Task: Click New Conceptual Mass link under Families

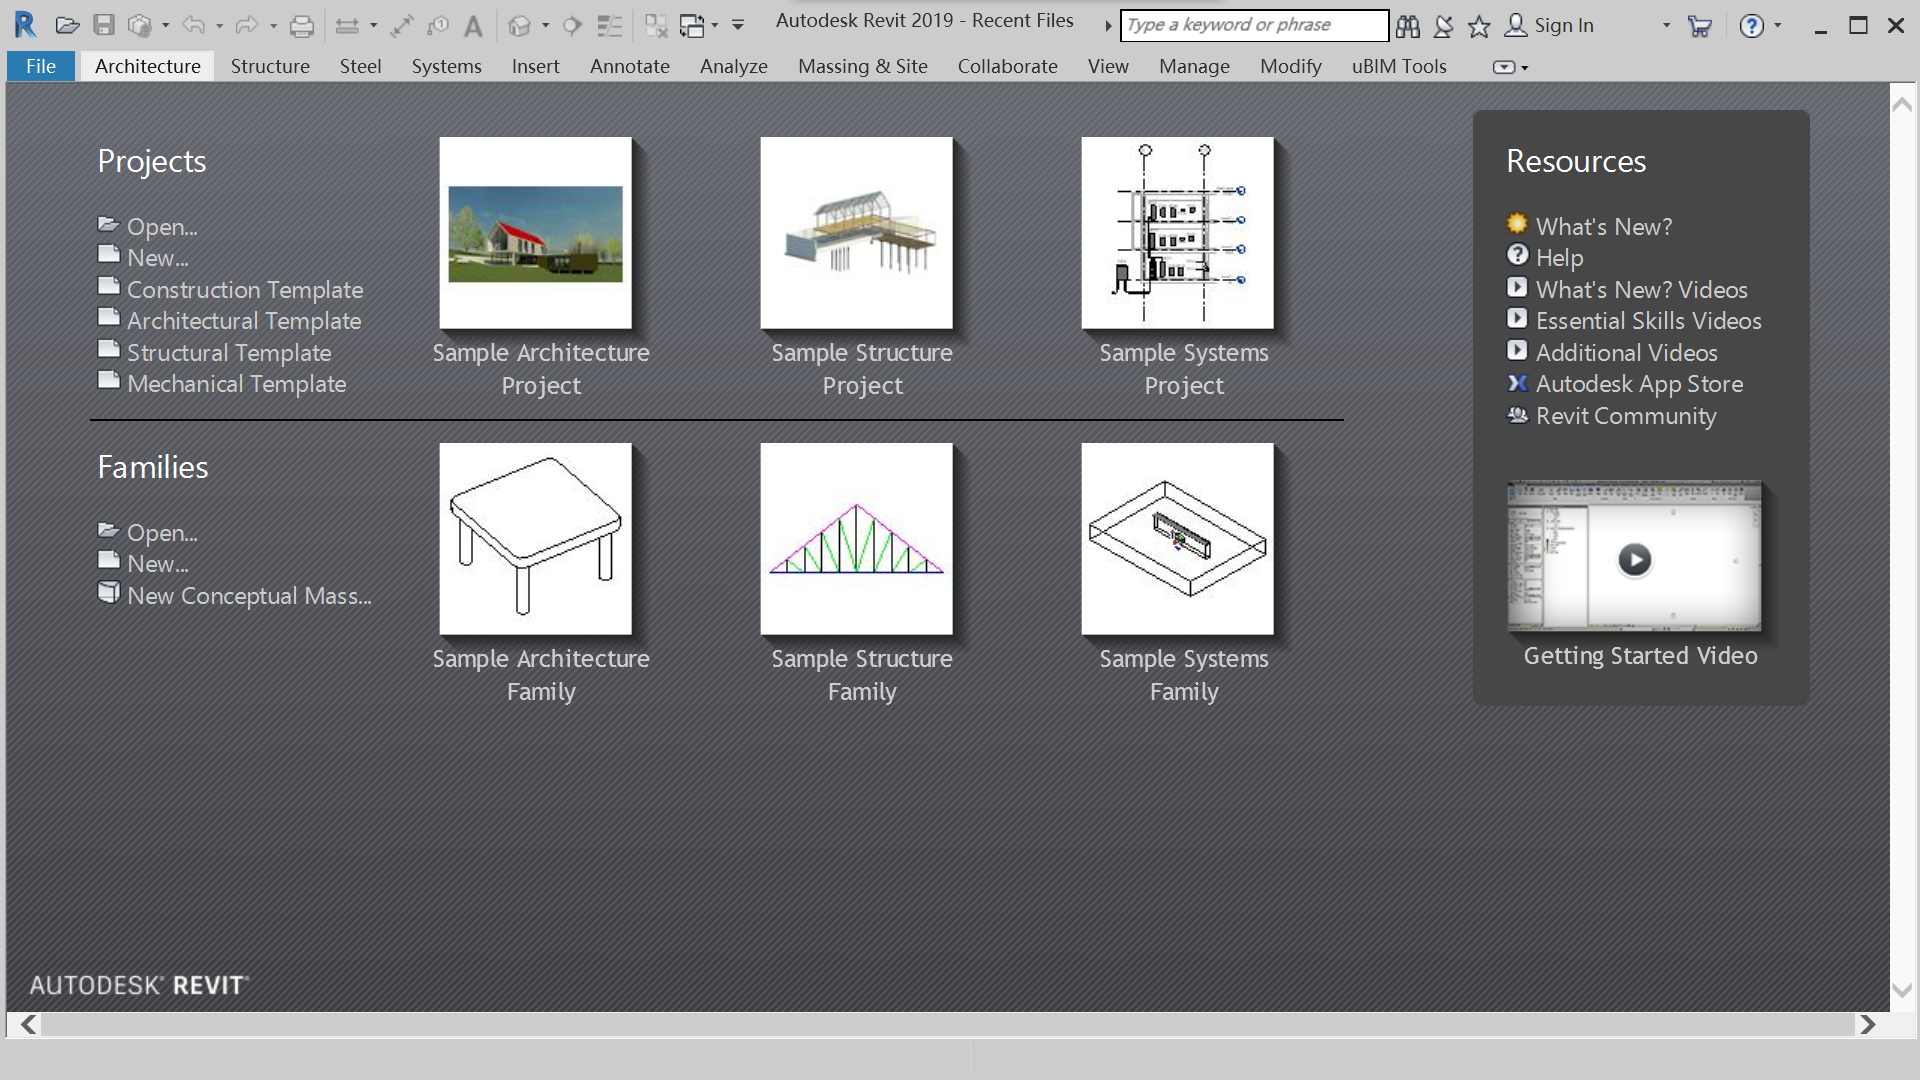Action: coord(249,596)
